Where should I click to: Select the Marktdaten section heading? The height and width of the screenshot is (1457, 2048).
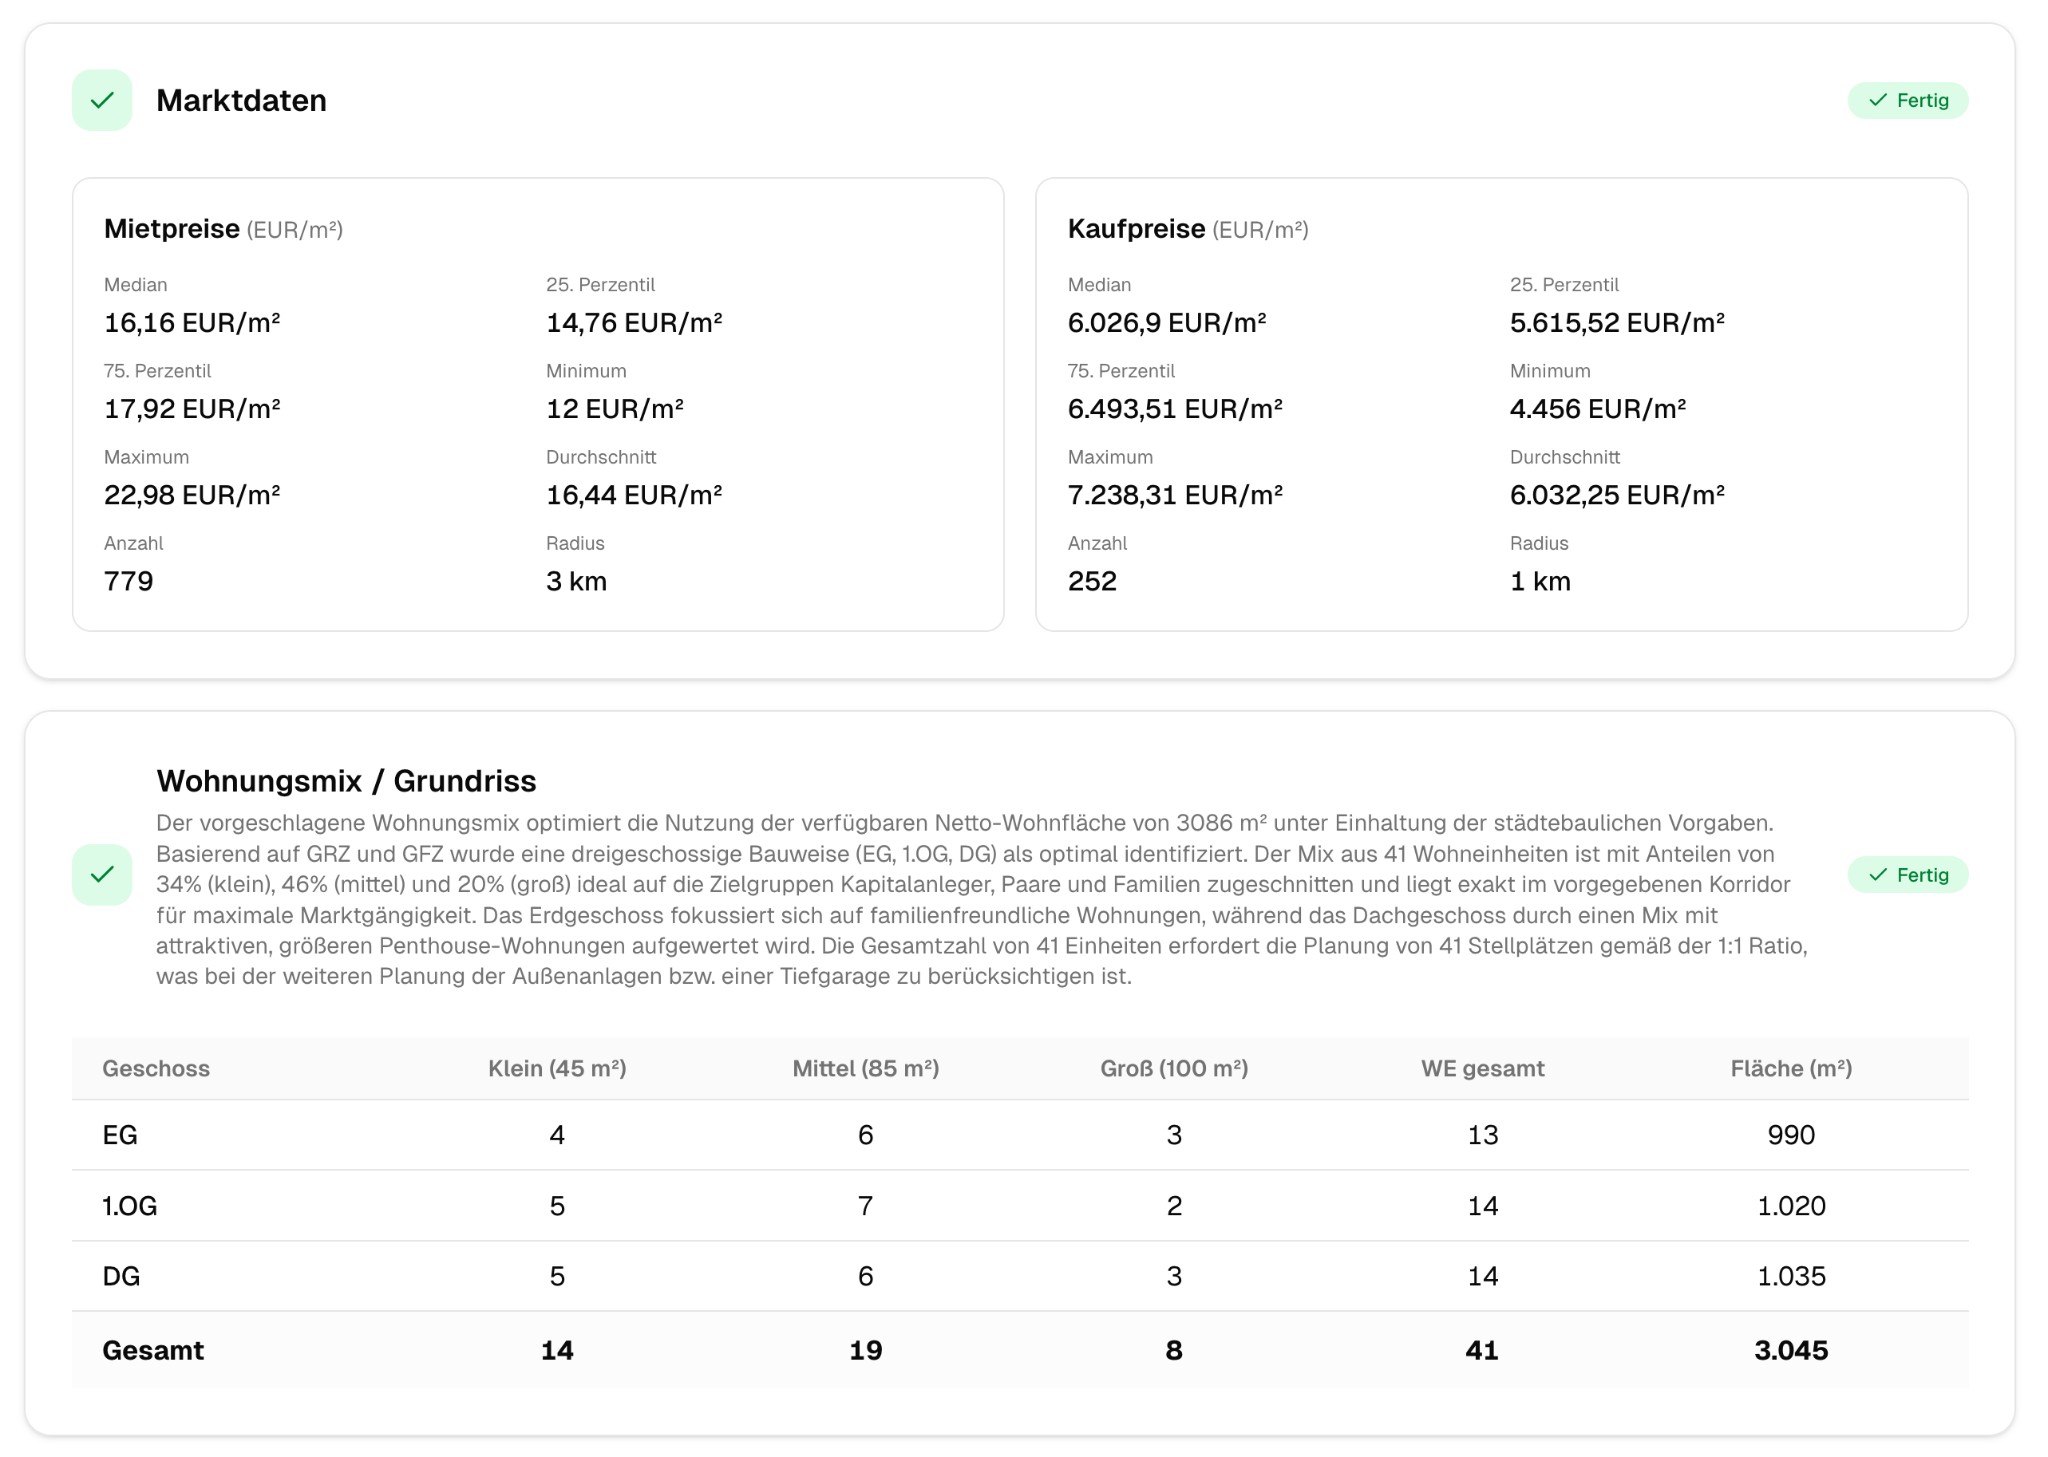pyautogui.click(x=241, y=100)
